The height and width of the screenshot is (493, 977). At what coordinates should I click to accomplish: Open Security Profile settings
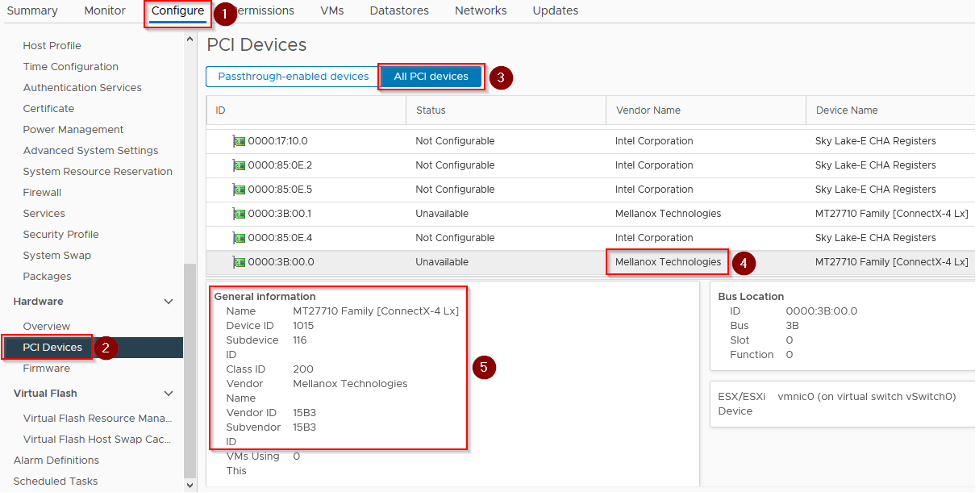click(60, 234)
